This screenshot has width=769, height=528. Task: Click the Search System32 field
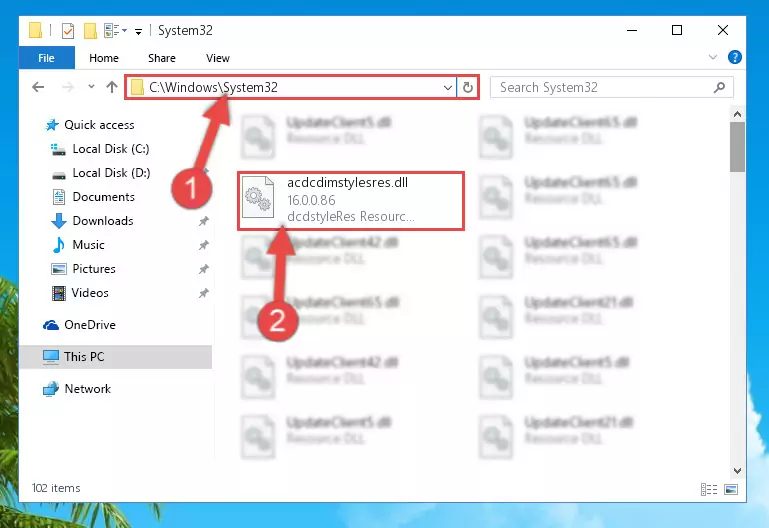[611, 88]
